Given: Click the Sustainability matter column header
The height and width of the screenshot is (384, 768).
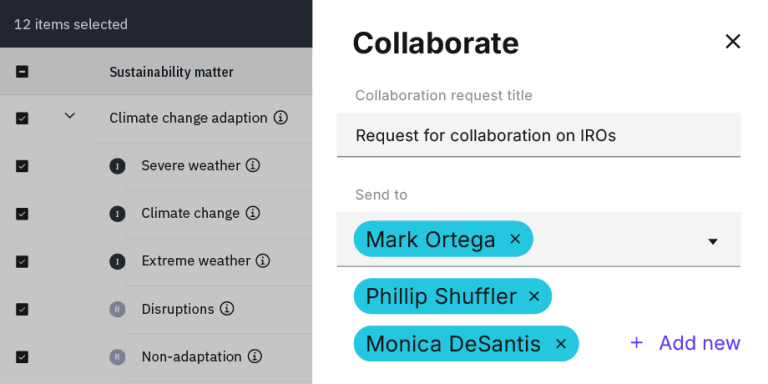Looking at the screenshot, I should [171, 72].
